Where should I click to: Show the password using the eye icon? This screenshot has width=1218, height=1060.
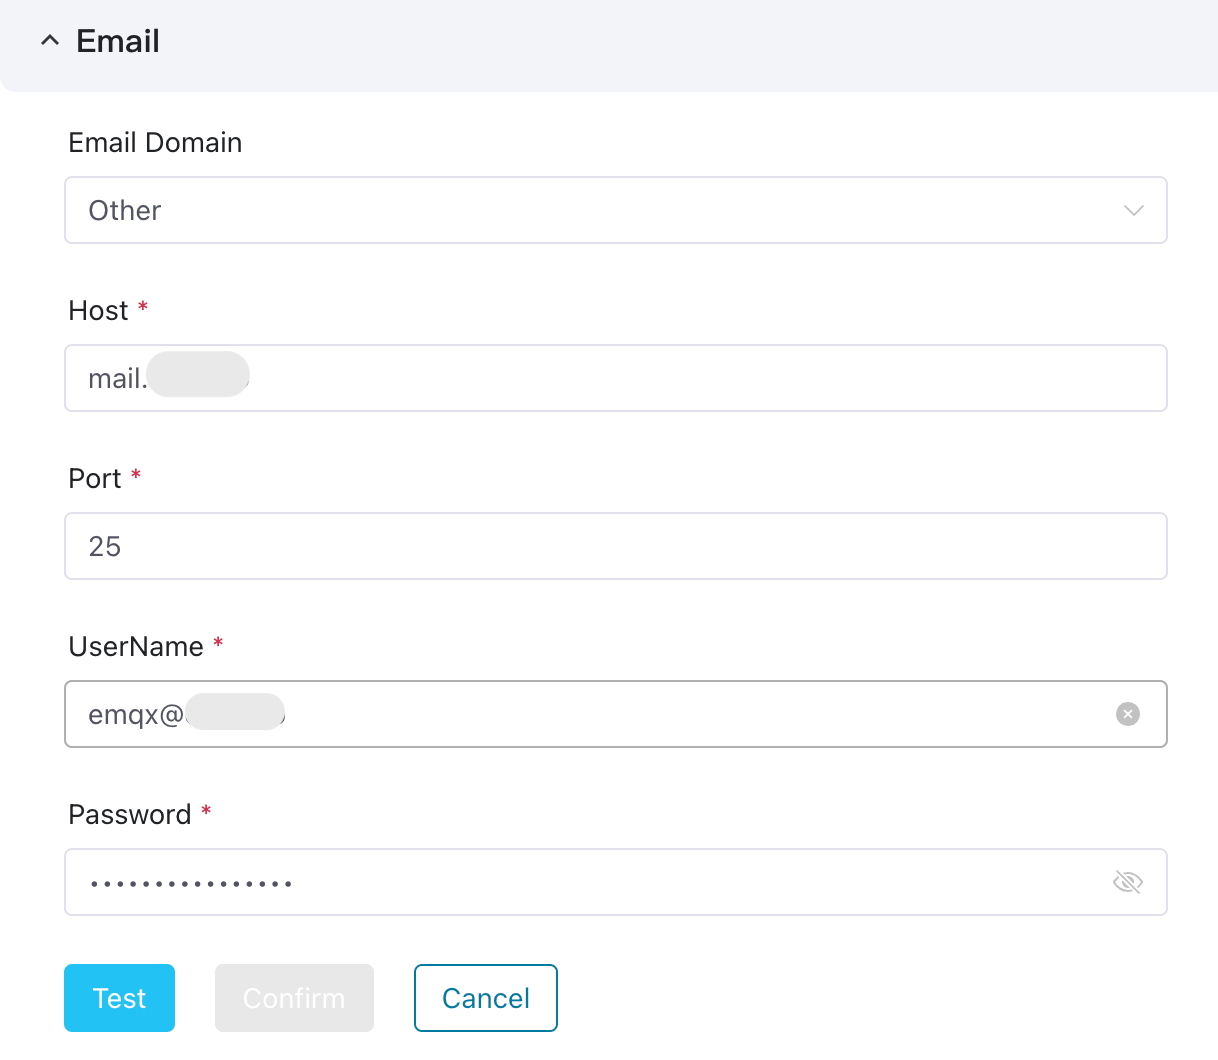click(1127, 882)
